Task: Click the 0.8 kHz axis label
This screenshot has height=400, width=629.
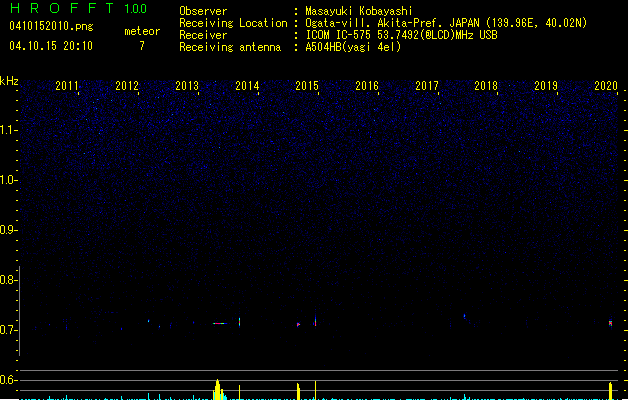Action: pyautogui.click(x=9, y=280)
